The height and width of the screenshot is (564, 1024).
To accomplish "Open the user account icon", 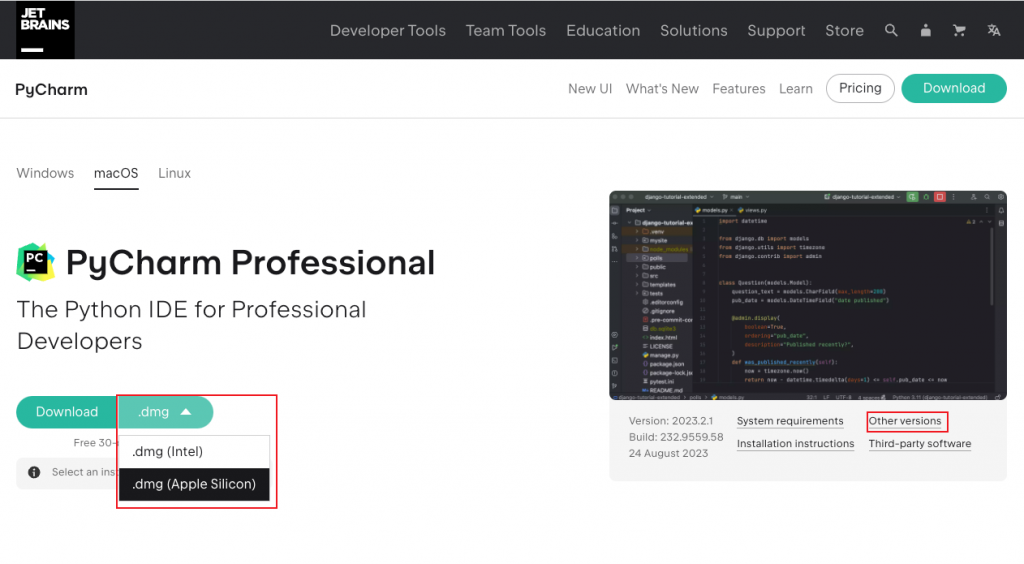I will coord(925,31).
